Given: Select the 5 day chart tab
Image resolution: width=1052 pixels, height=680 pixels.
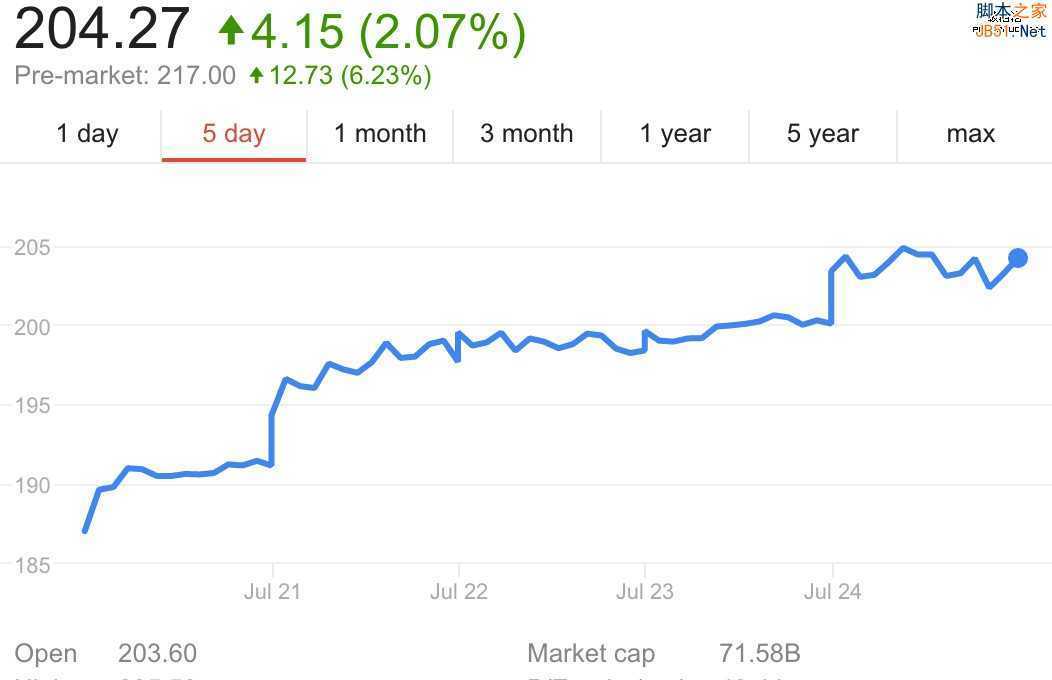Looking at the screenshot, I should (x=234, y=134).
